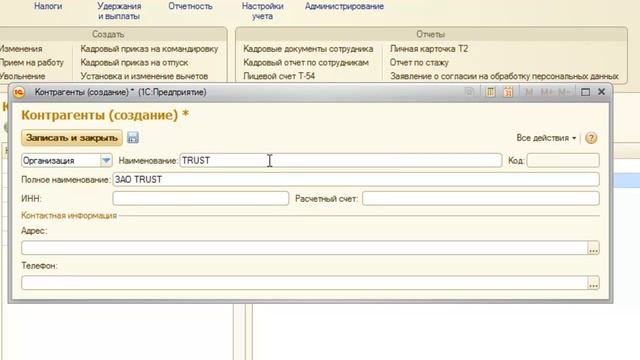Click the 'Записать и закрыть' button
Viewport: 640px width, 360px height.
[x=72, y=138]
